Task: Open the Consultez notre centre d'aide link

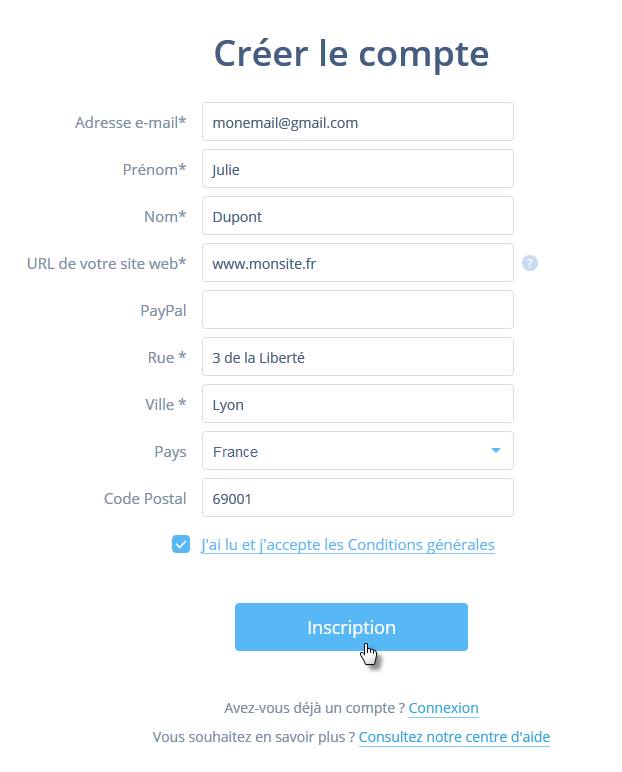Action: click(454, 737)
